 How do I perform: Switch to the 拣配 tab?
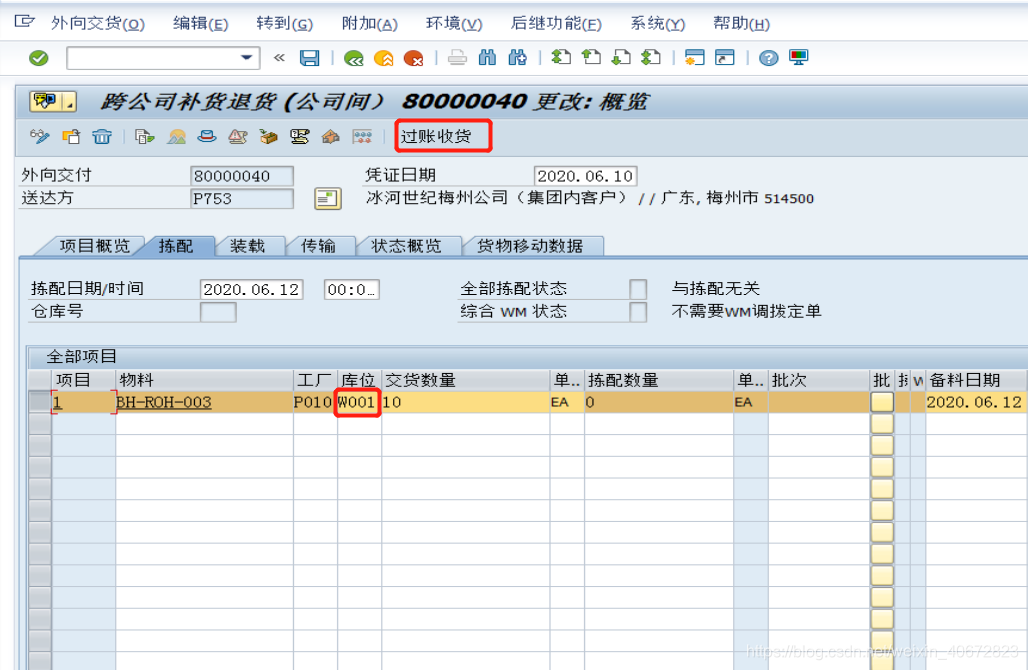tap(176, 246)
